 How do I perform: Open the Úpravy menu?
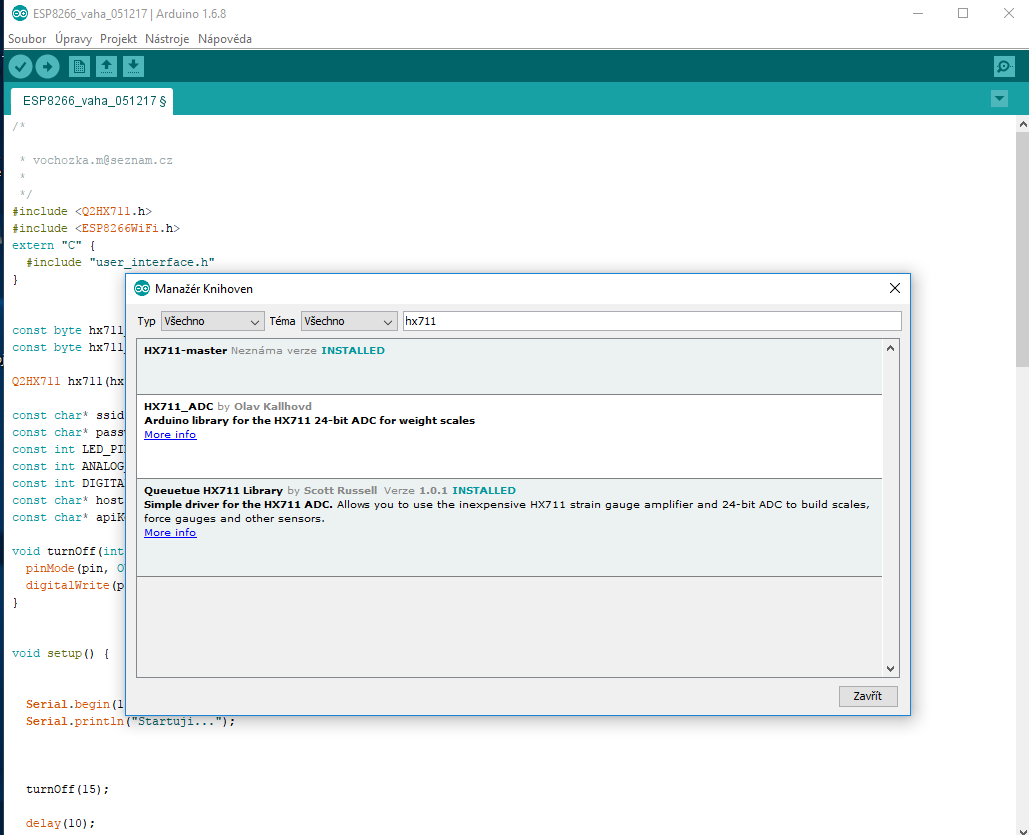pyautogui.click(x=74, y=39)
